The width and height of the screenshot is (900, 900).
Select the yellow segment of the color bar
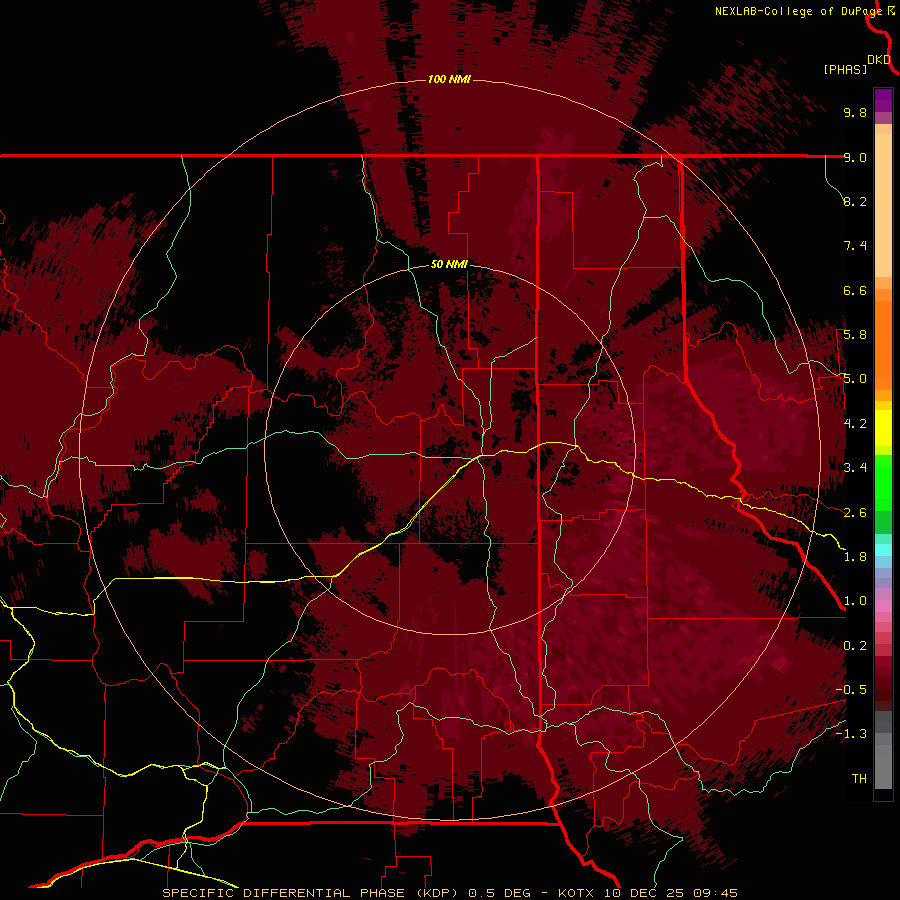click(x=883, y=428)
